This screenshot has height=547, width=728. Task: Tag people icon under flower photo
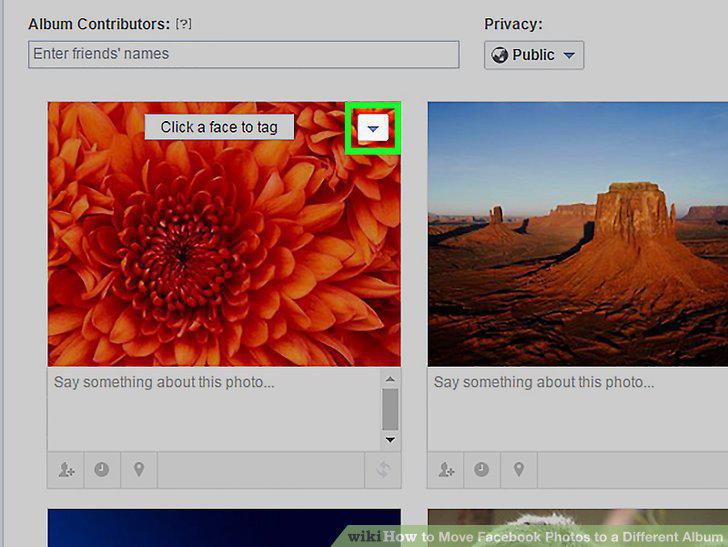(x=66, y=470)
